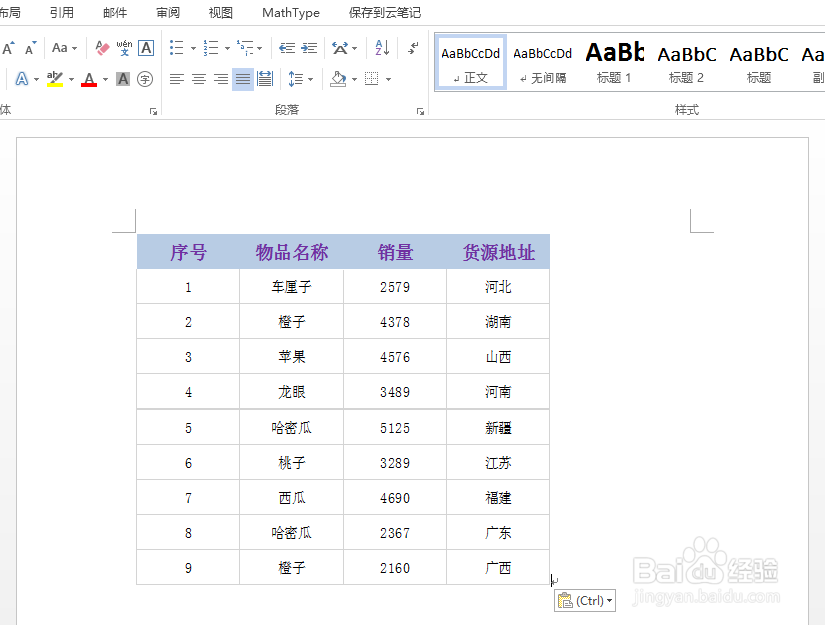825x625 pixels.
Task: Apply the 无间隔 style
Action: click(x=542, y=63)
